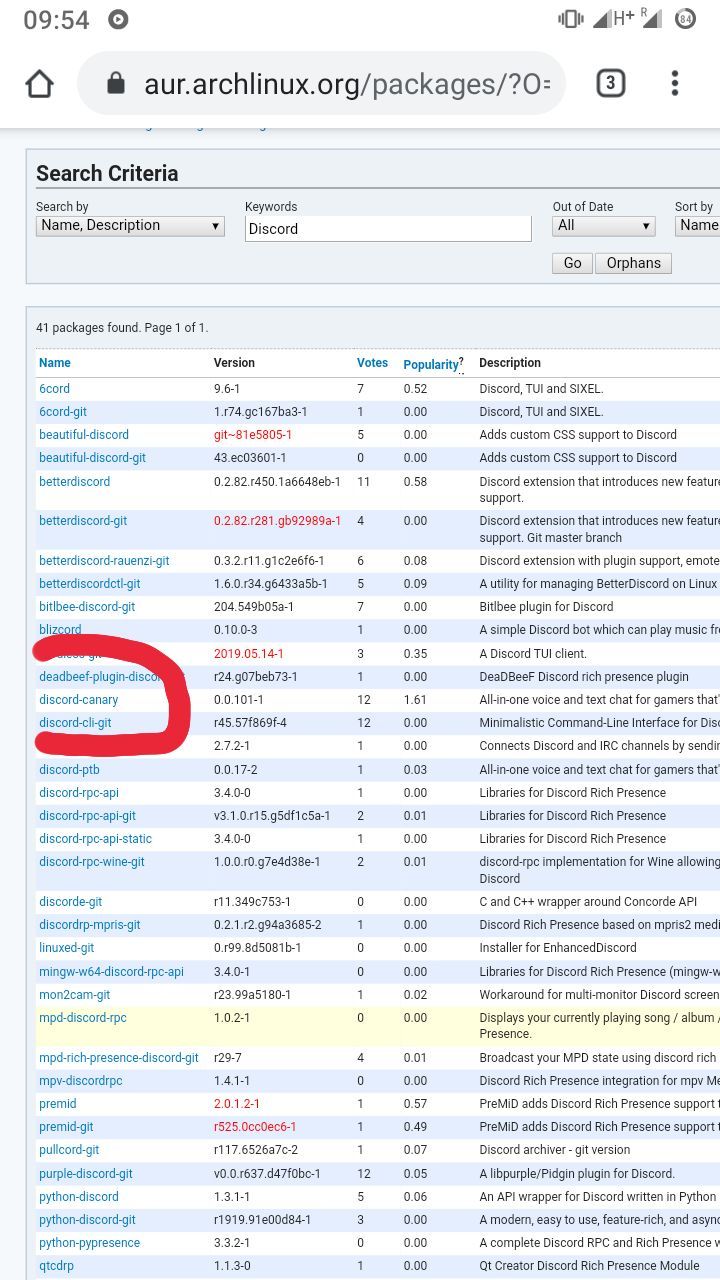Open the python-discord package link

[79, 1197]
